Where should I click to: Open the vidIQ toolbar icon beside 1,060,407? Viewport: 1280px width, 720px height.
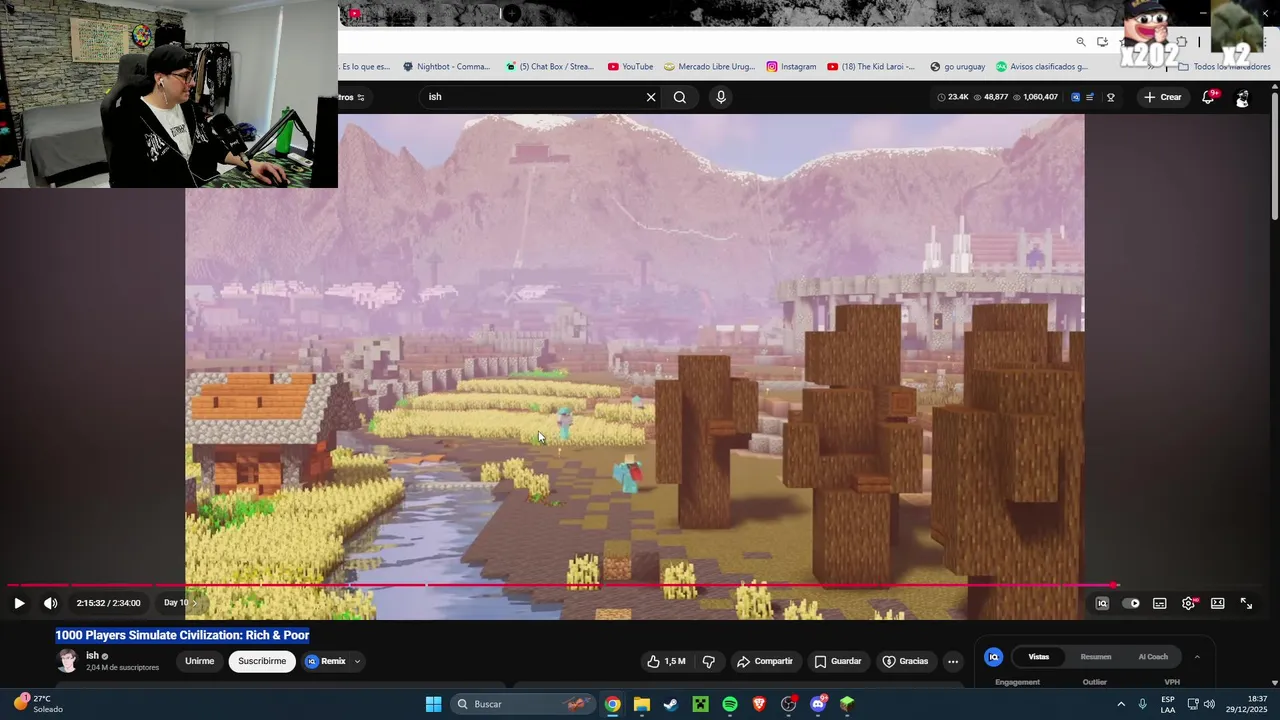coord(1076,97)
